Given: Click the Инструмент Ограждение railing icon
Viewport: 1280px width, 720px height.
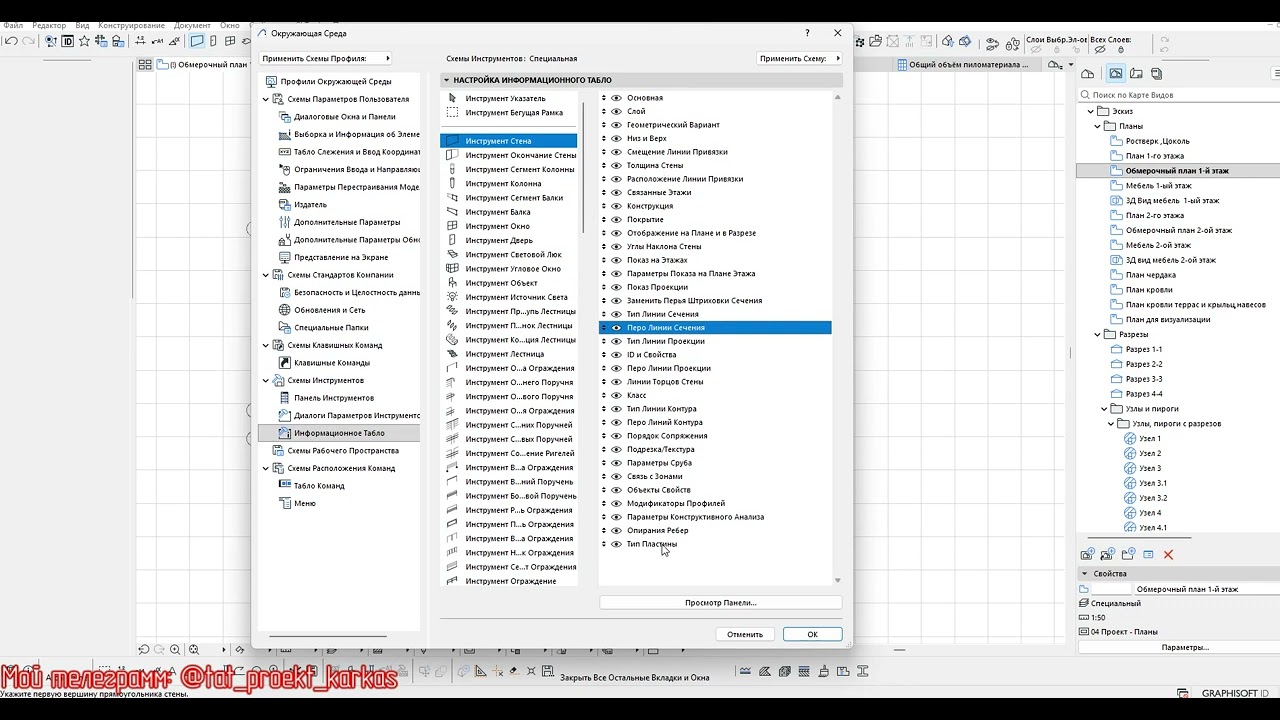Looking at the screenshot, I should click(452, 581).
